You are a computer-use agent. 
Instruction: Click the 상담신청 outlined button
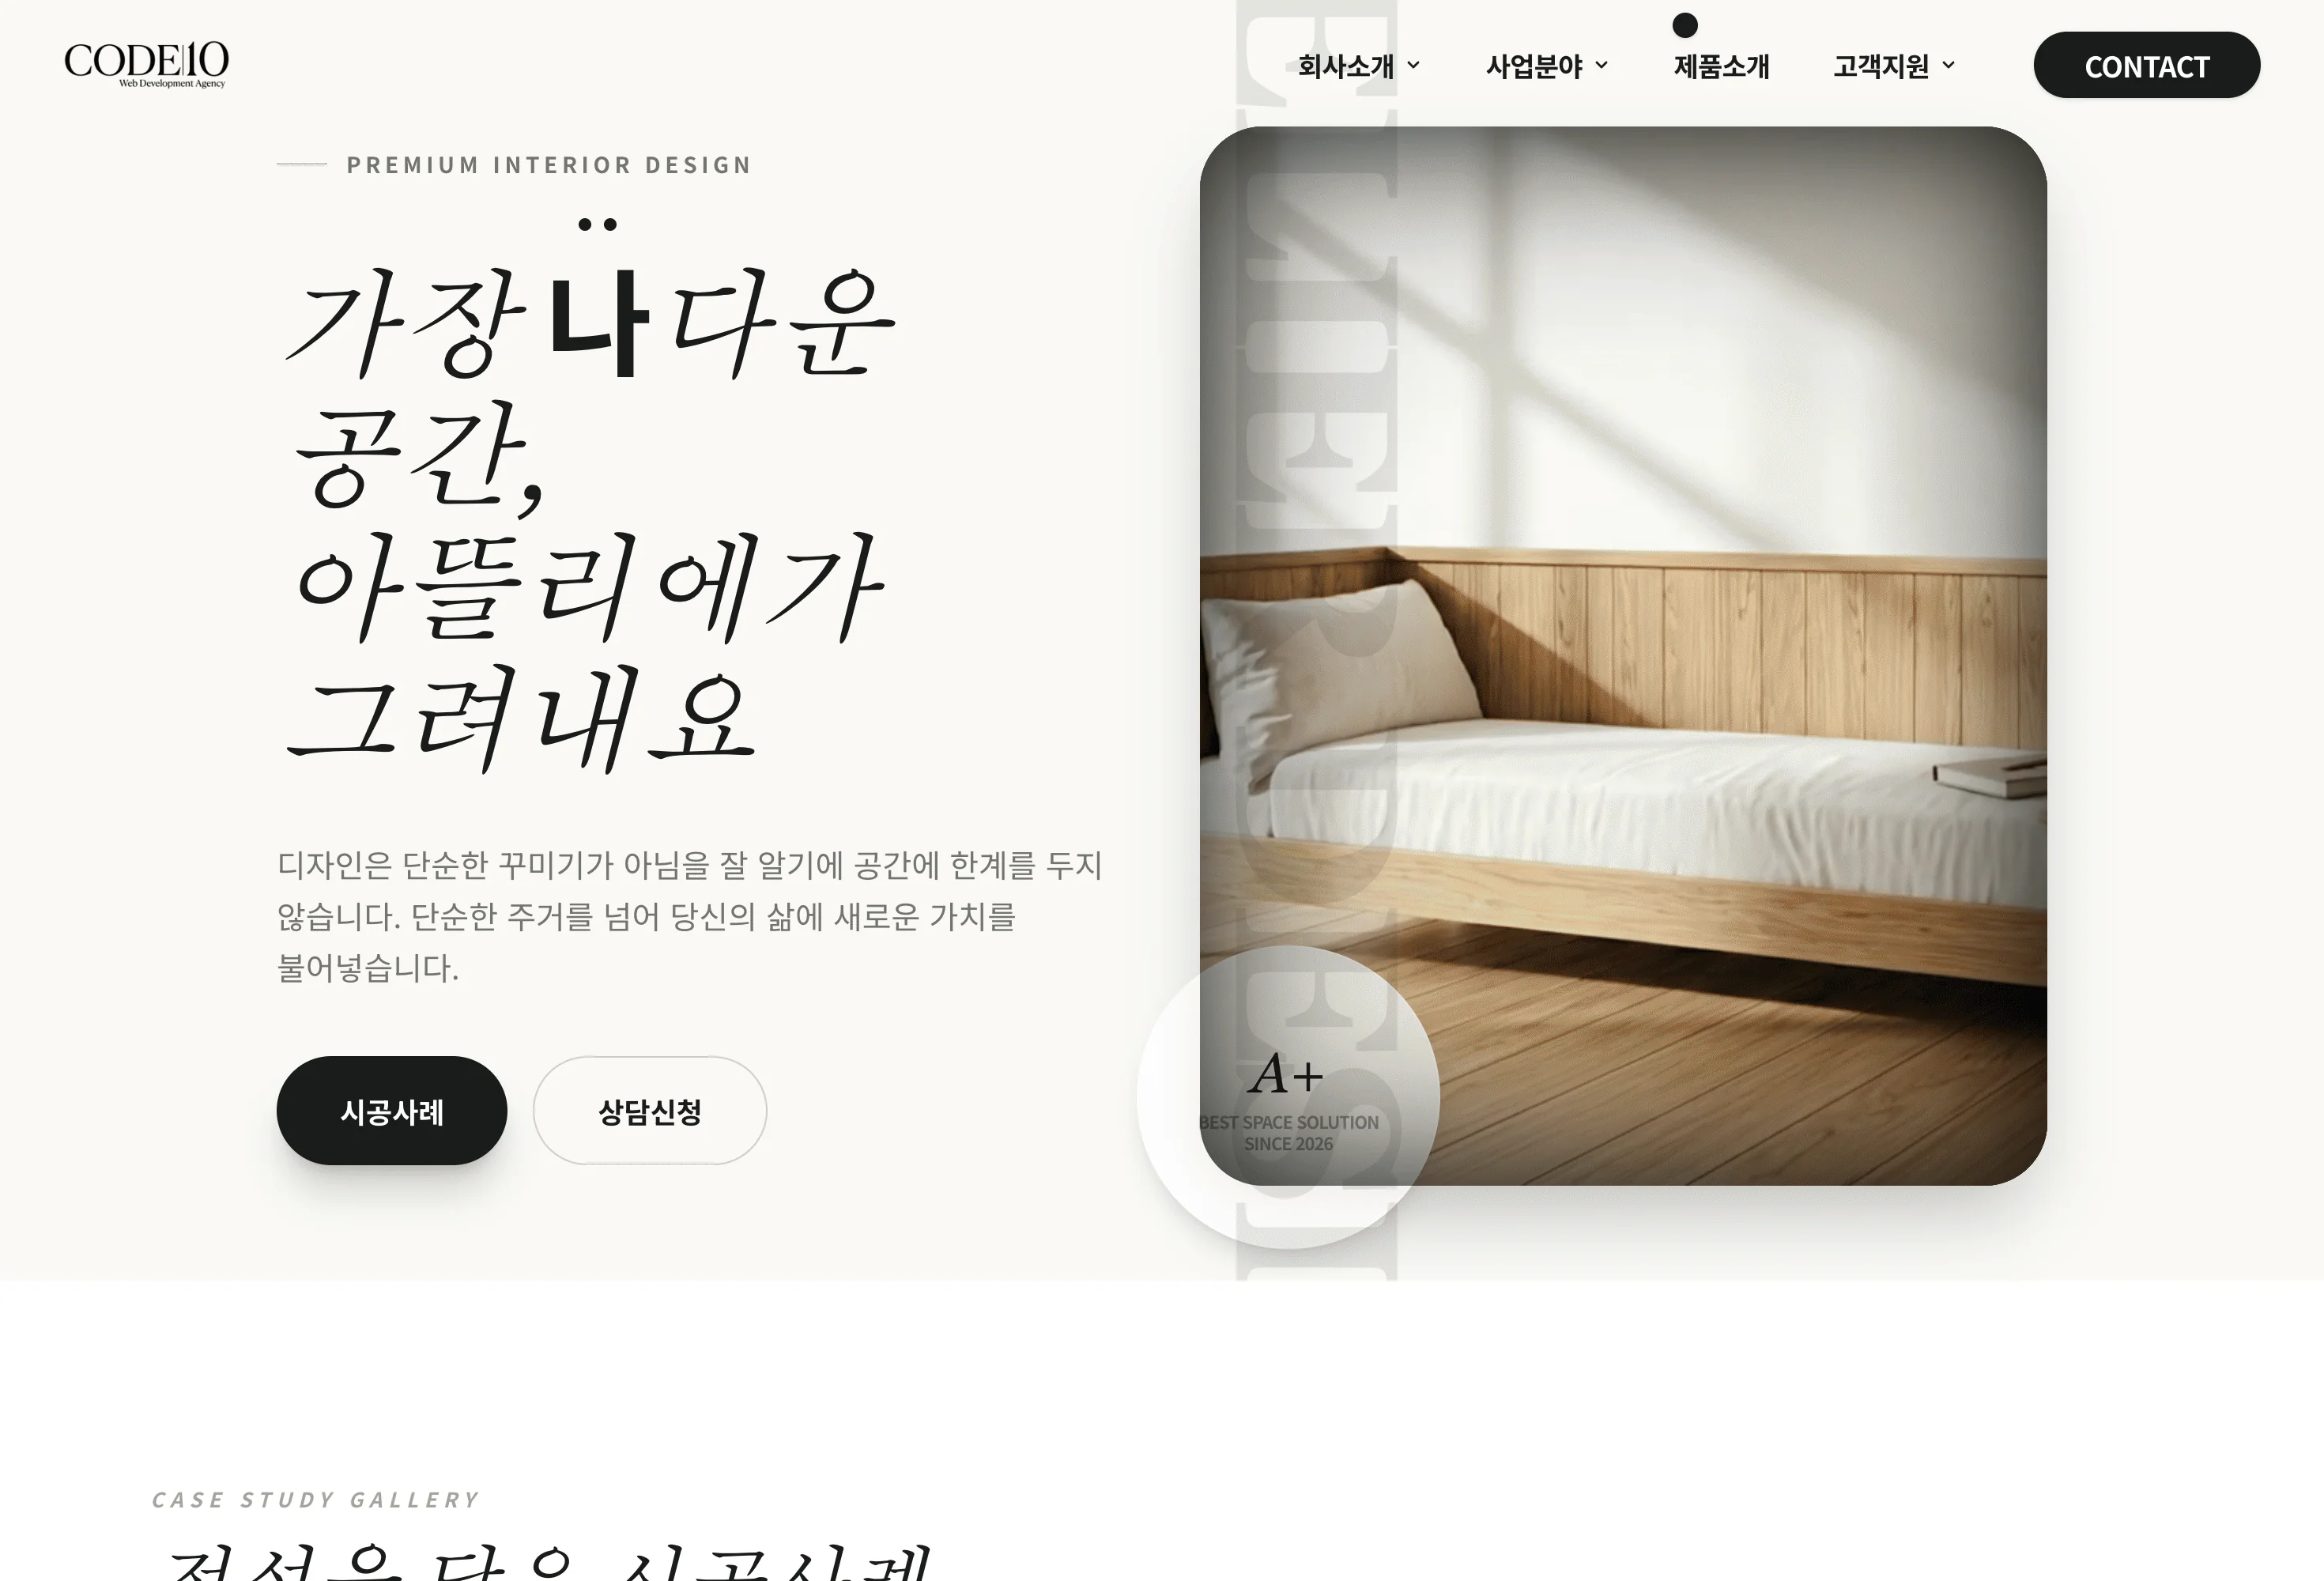[649, 1110]
